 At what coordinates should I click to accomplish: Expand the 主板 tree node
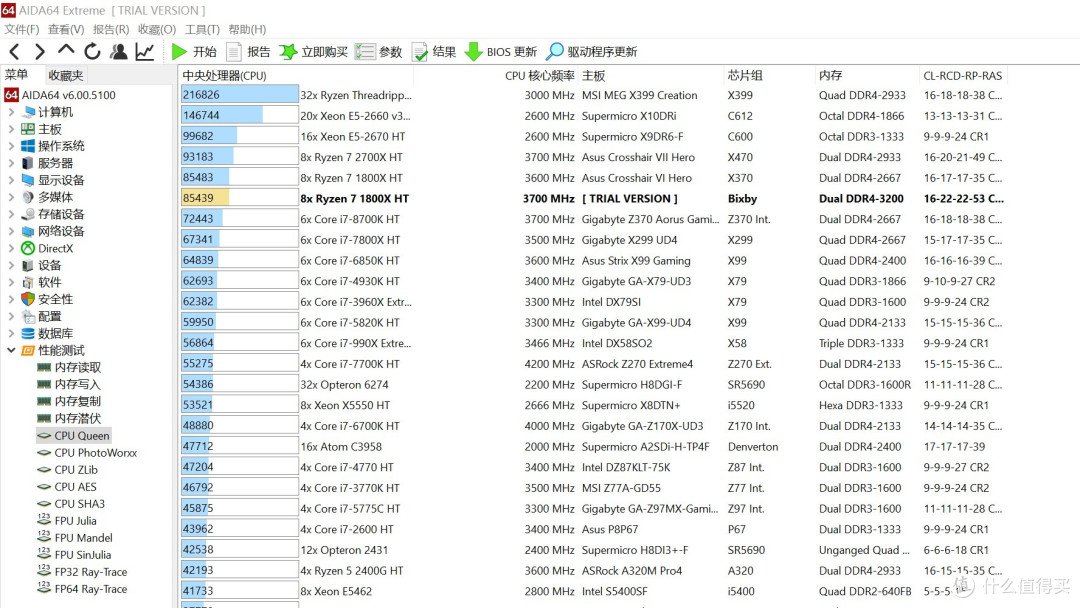coord(11,129)
